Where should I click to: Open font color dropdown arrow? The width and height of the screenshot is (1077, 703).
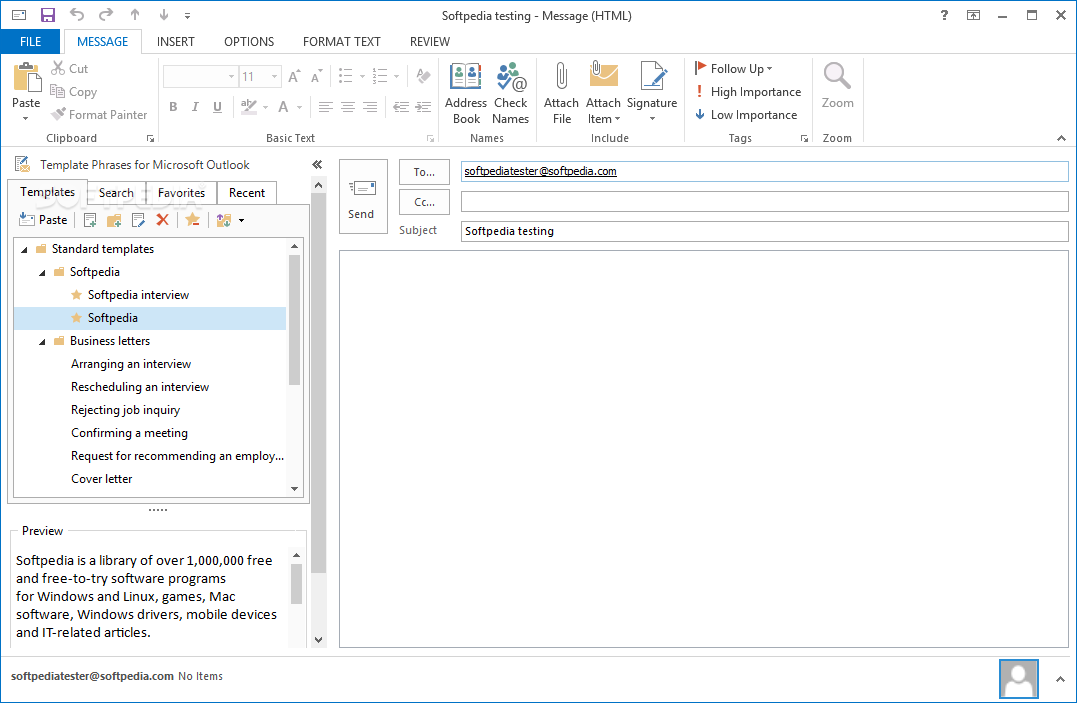(x=299, y=107)
